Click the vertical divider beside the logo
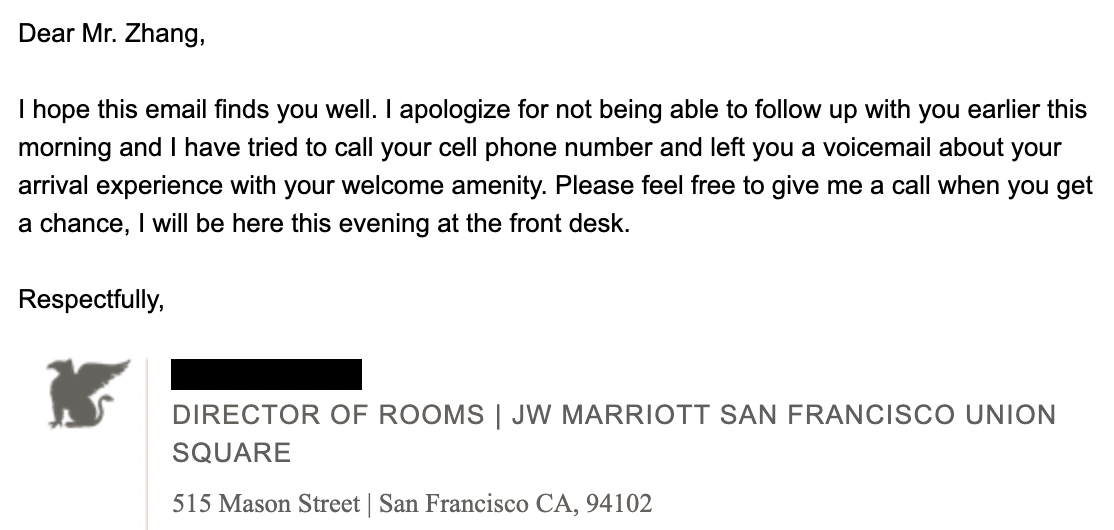This screenshot has width=1114, height=530. 147,440
